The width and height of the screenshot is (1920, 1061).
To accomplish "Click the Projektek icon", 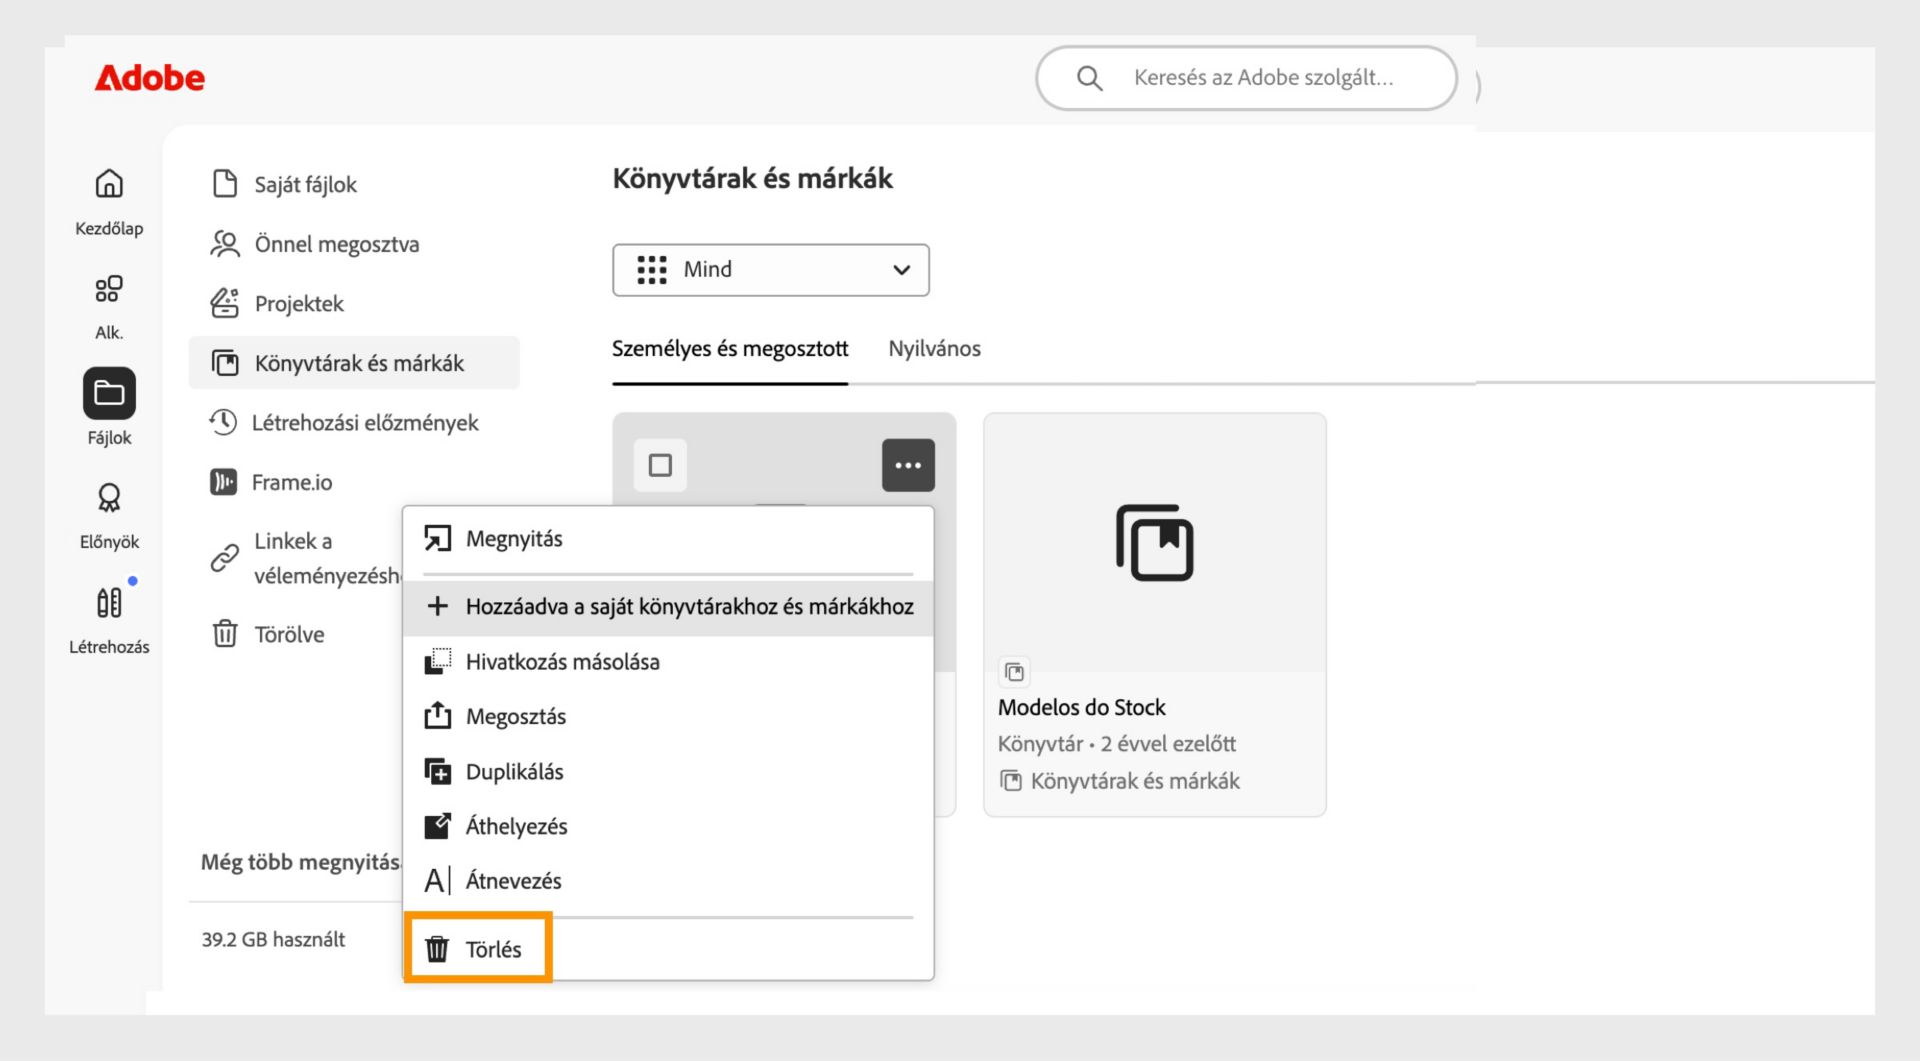I will 225,303.
